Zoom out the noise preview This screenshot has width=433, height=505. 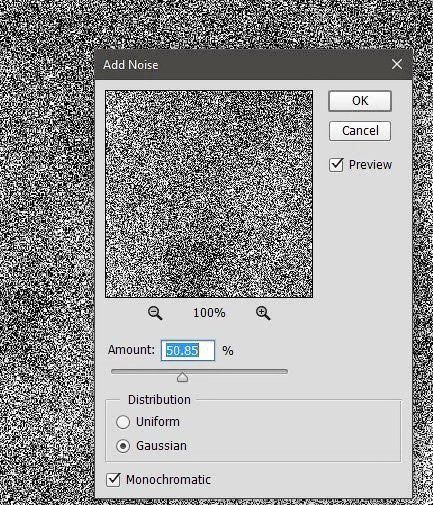click(x=155, y=313)
